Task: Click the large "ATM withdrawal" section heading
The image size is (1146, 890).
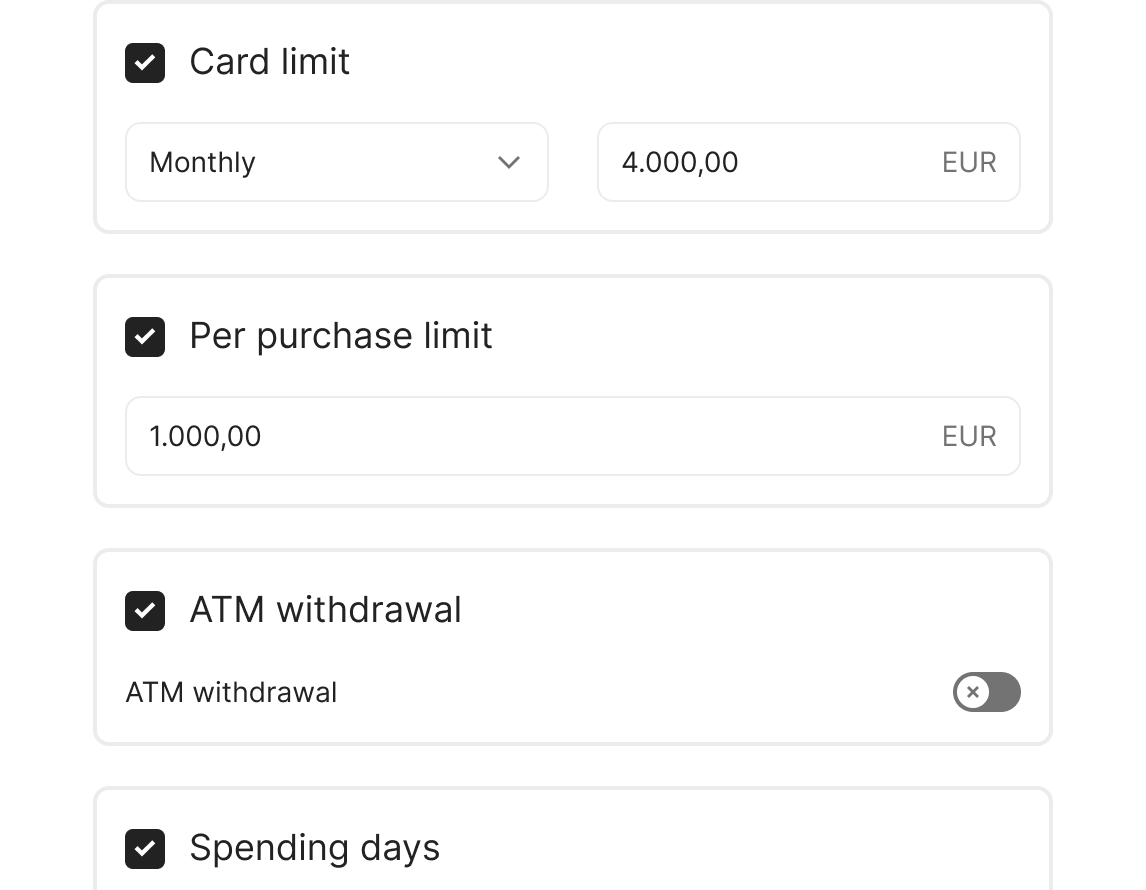Action: pos(326,610)
